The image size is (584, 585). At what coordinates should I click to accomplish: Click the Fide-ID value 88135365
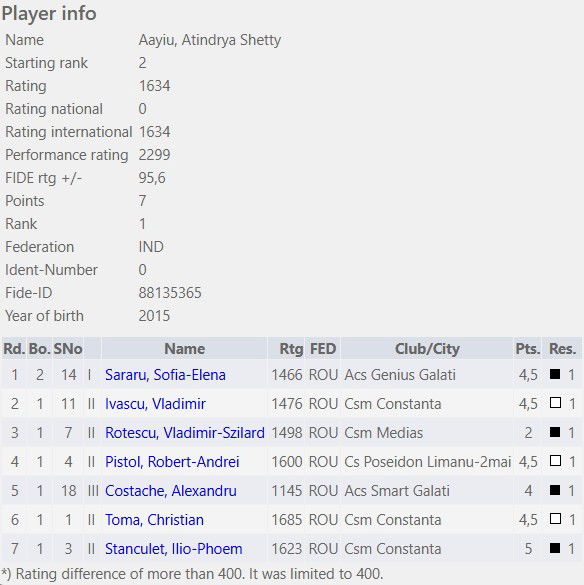[x=170, y=293]
